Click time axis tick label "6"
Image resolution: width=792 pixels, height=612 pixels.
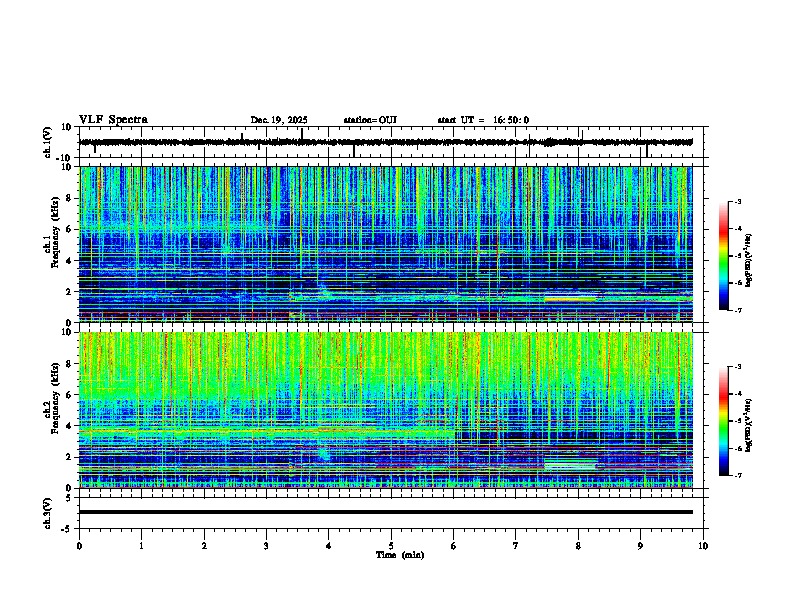click(454, 546)
